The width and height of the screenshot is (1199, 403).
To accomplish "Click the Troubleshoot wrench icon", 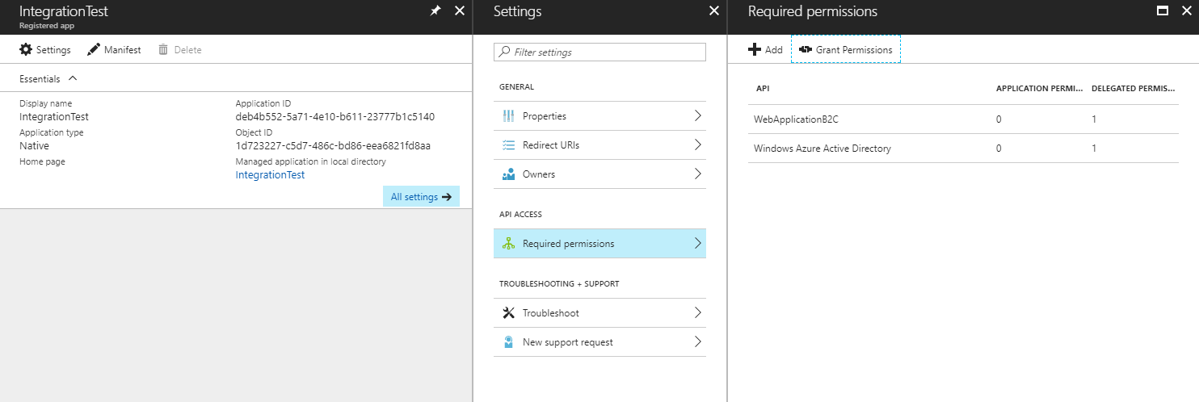I will pos(508,313).
